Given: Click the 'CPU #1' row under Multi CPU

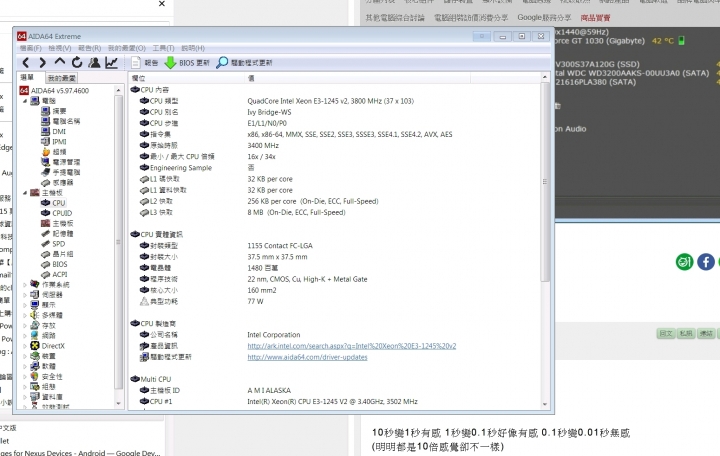Looking at the screenshot, I should coord(336,401).
